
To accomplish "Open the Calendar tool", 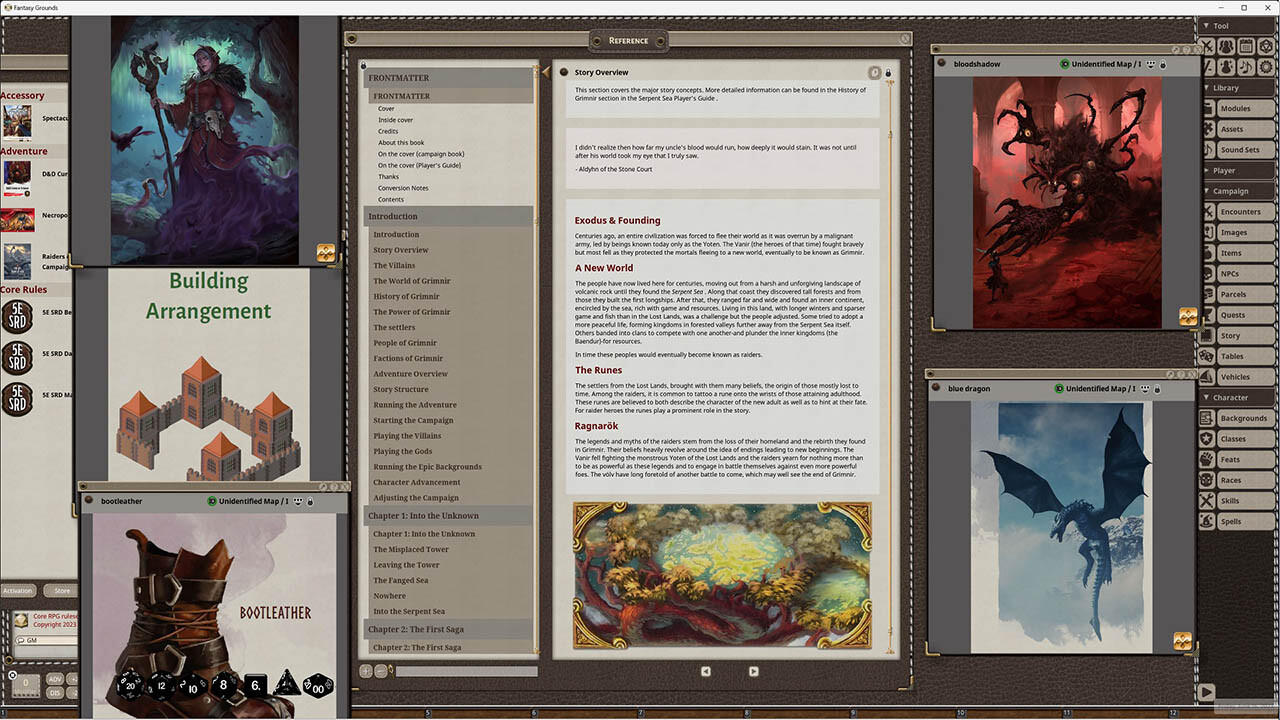I will click(1246, 45).
